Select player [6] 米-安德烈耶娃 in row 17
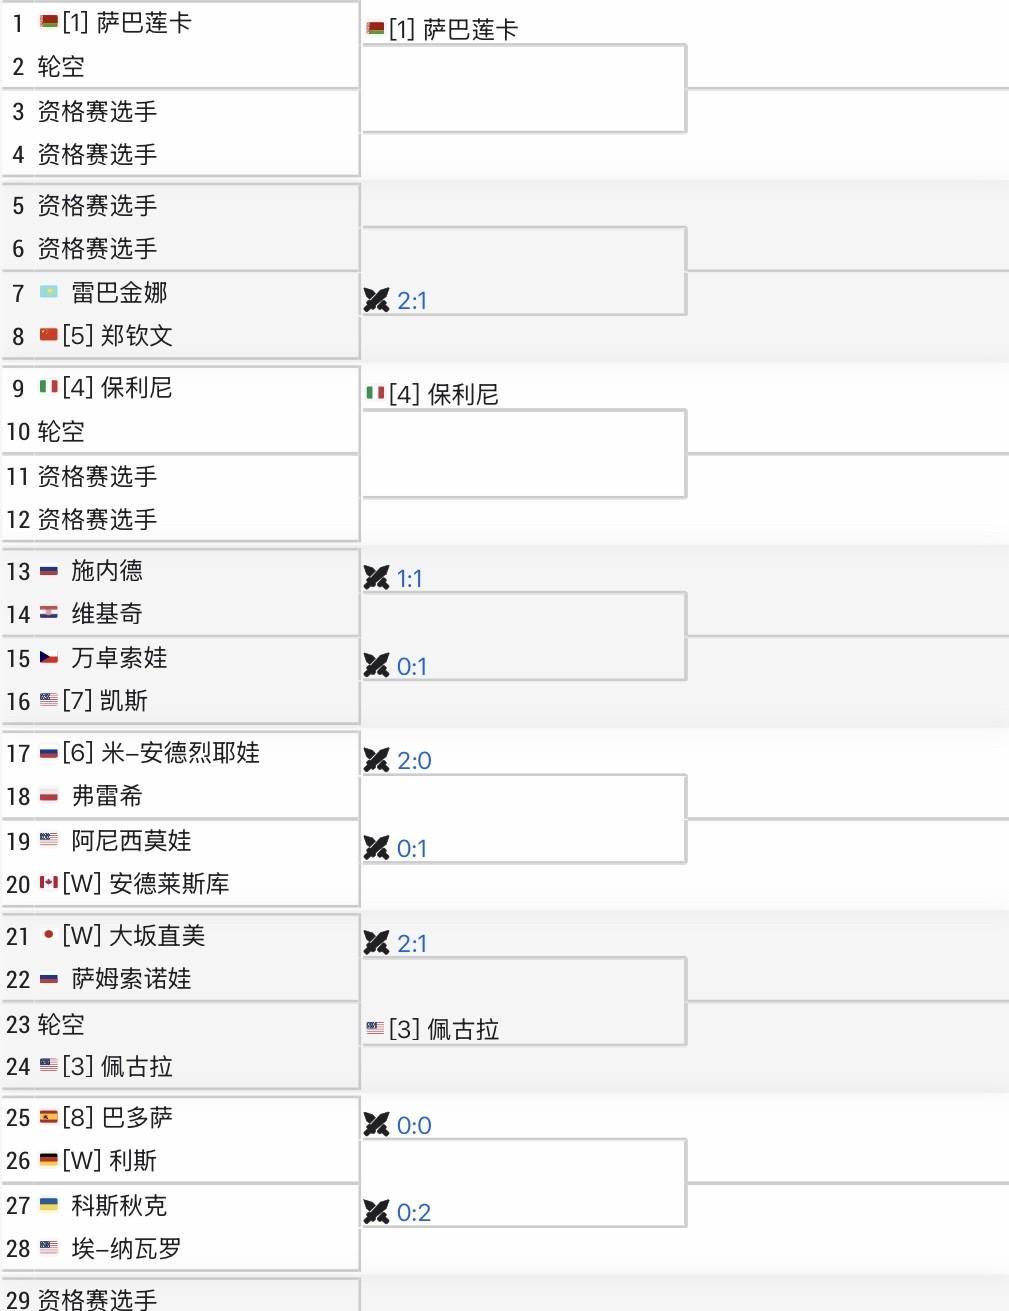This screenshot has width=1009, height=1311. tap(161, 753)
